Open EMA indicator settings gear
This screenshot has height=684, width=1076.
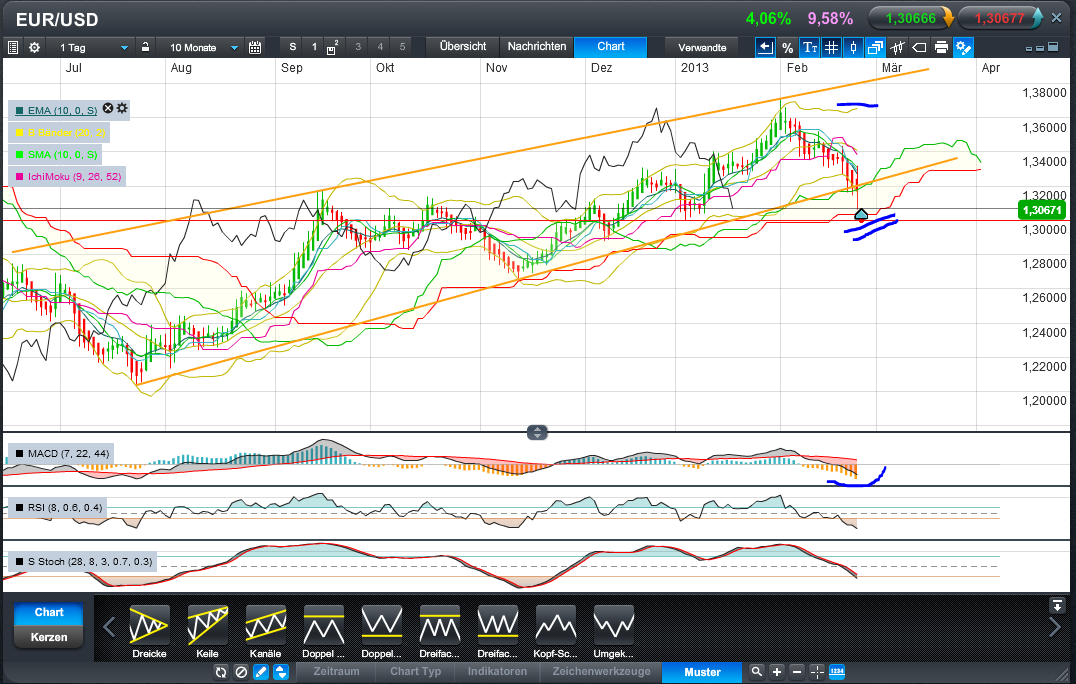(122, 108)
